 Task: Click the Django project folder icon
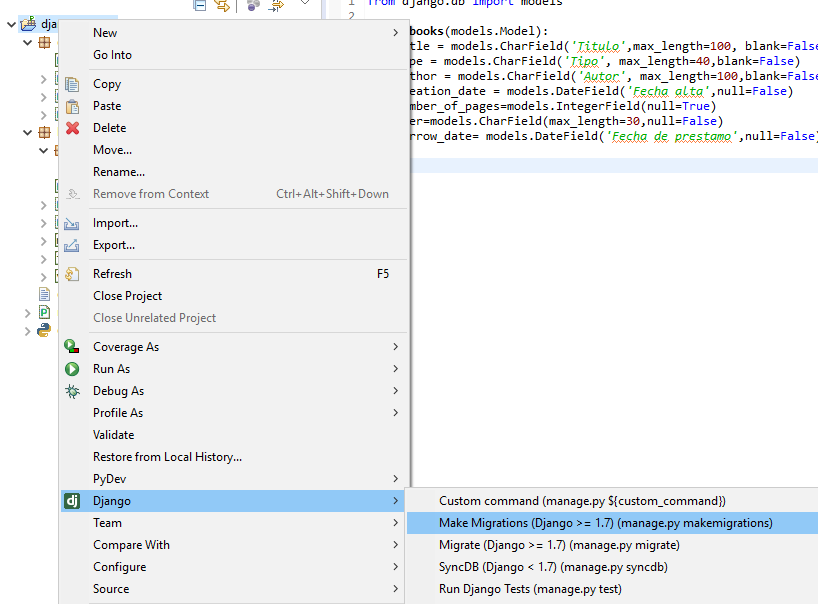pos(28,23)
